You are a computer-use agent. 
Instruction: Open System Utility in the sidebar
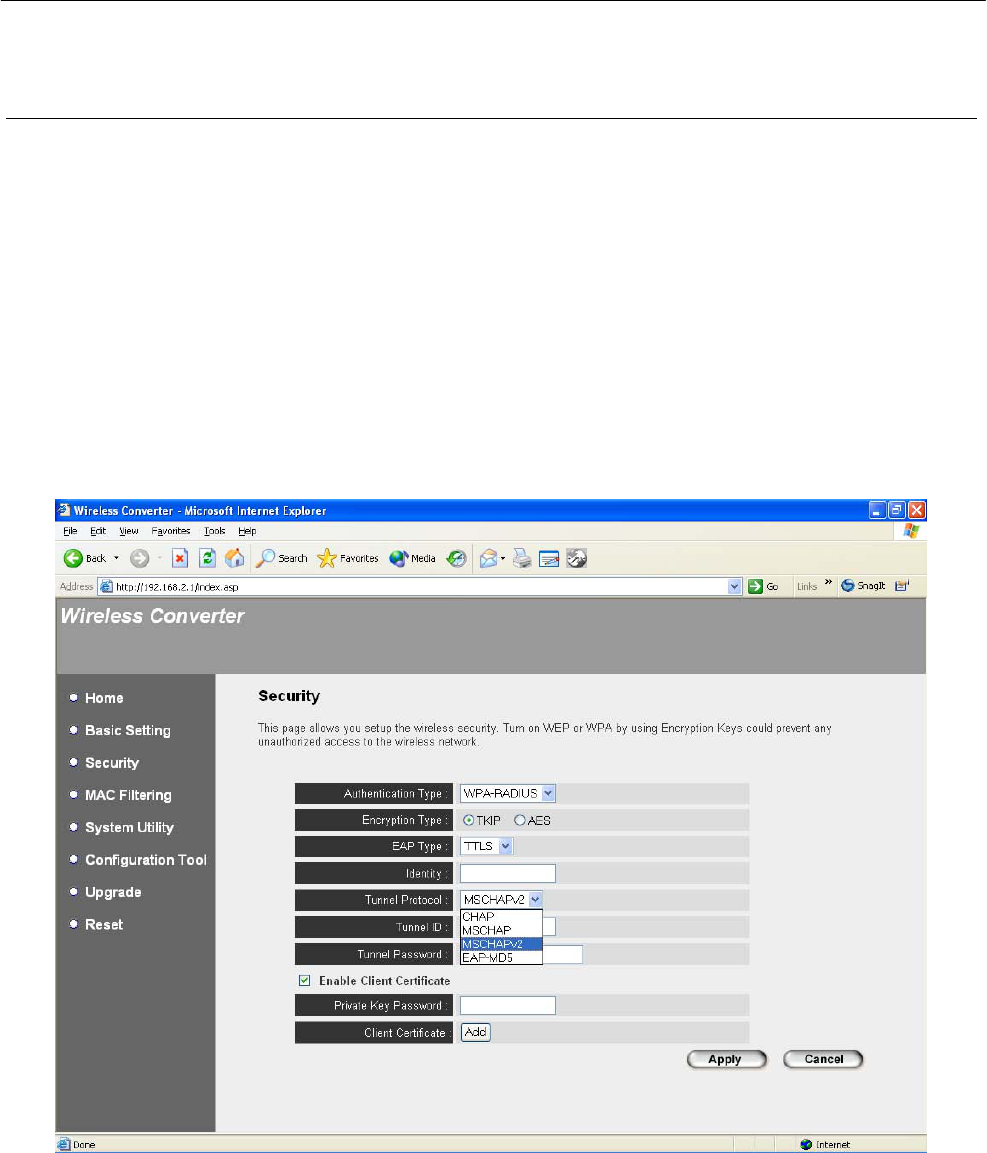pyautogui.click(x=129, y=827)
